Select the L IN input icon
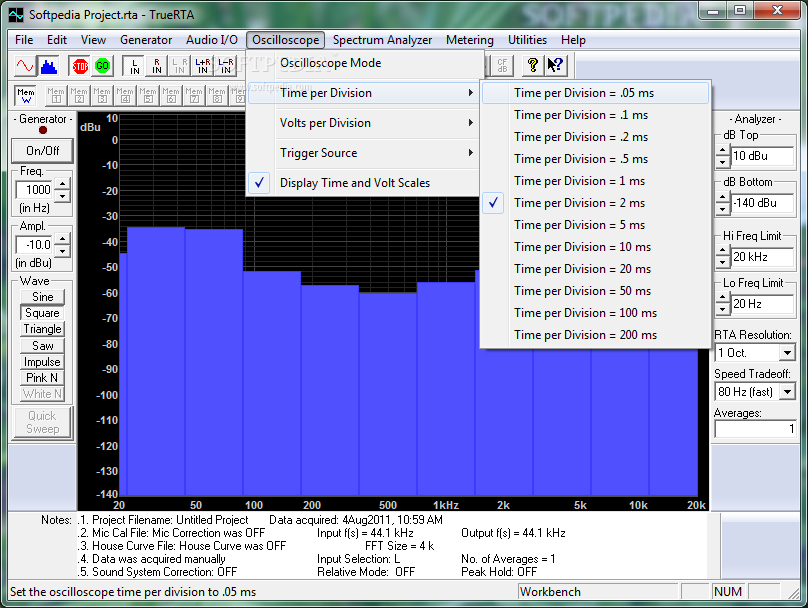The width and height of the screenshot is (808, 608). click(x=134, y=66)
